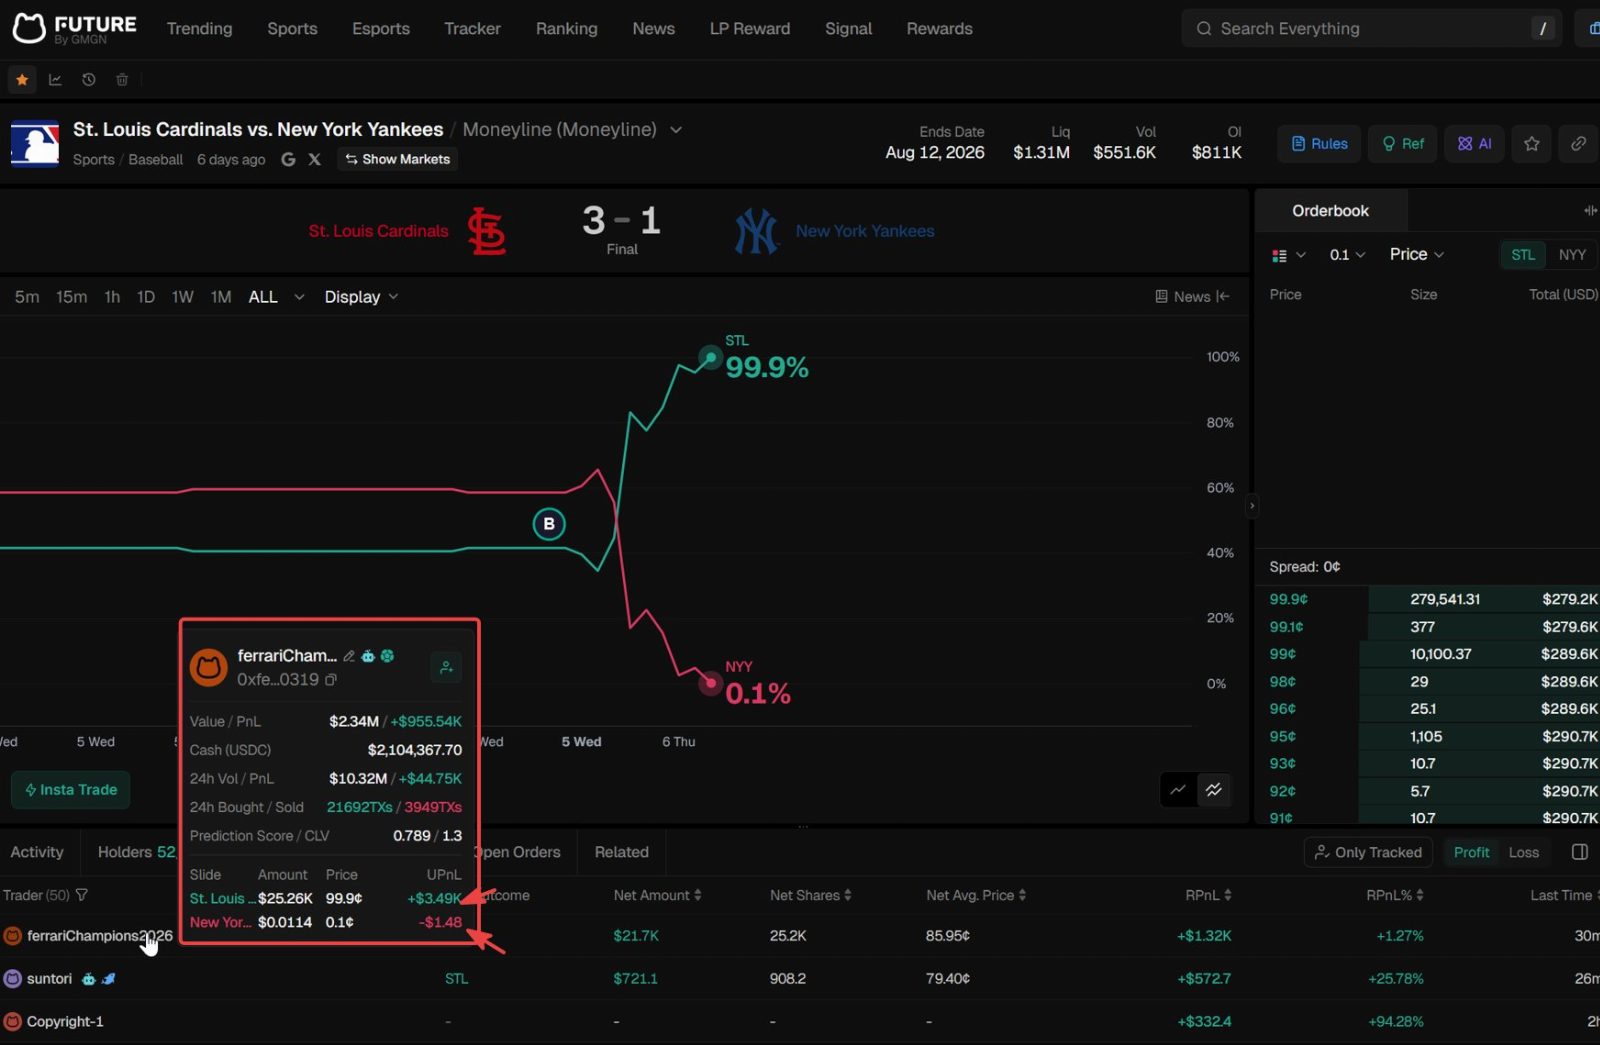This screenshot has width=1600, height=1045.
Task: Switch to the Activity tab
Action: (37, 852)
